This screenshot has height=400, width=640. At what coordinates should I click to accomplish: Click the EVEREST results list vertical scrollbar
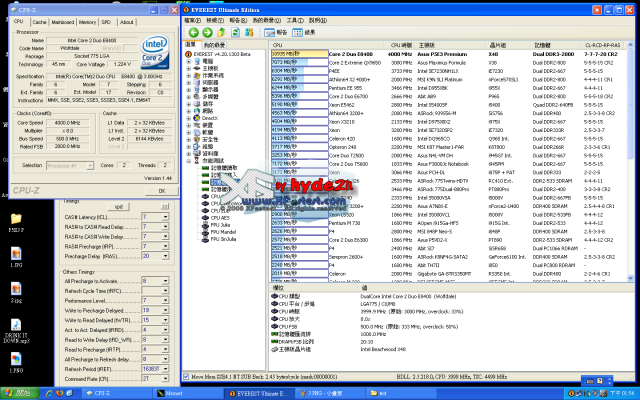630,161
